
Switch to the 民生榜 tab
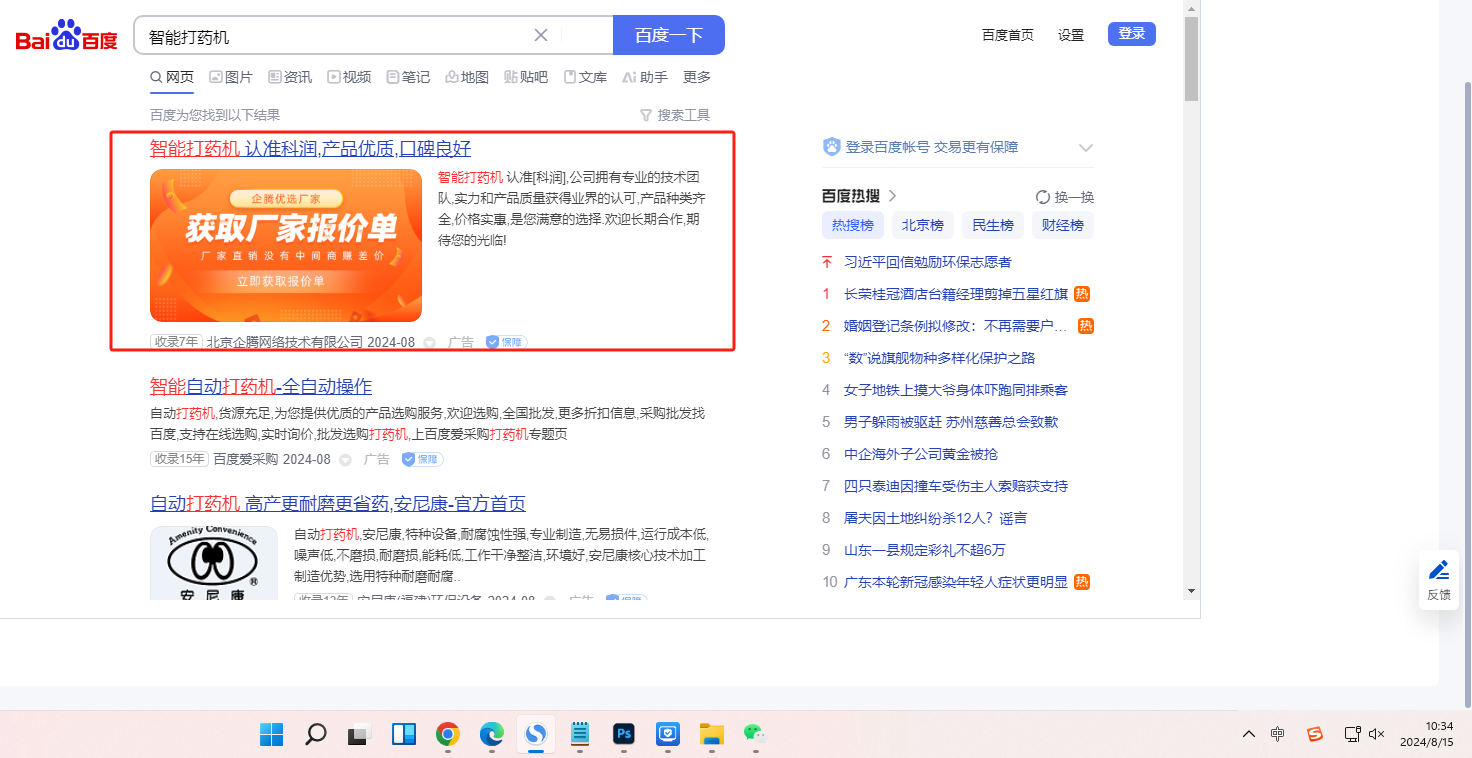coord(993,225)
